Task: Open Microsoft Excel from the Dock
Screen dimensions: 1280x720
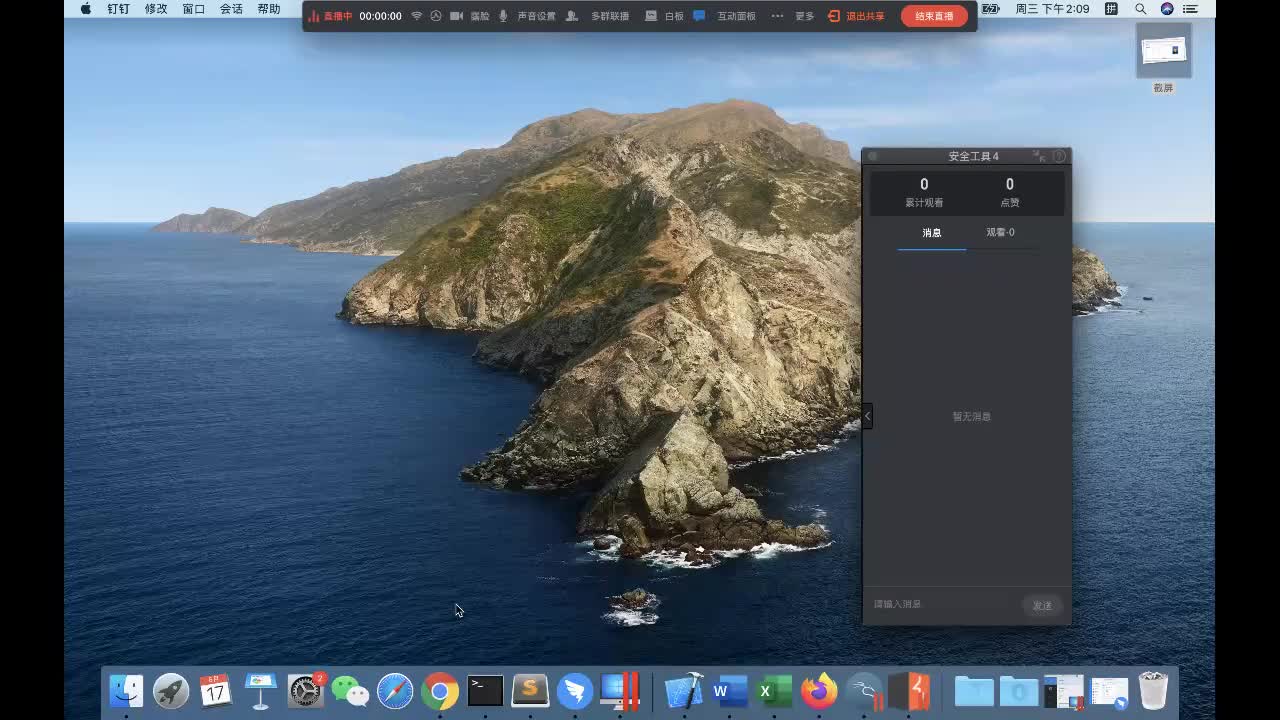Action: pyautogui.click(x=775, y=690)
